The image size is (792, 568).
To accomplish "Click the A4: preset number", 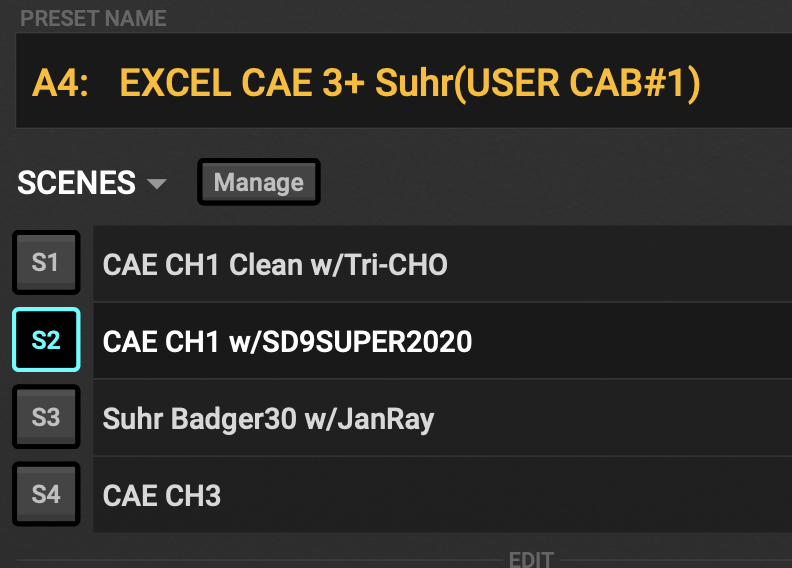I will [x=60, y=83].
